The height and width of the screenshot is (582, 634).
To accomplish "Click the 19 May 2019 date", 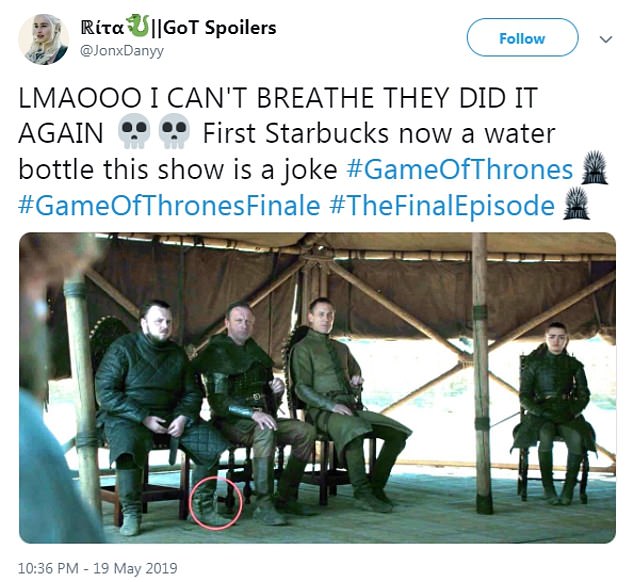I will [135, 568].
